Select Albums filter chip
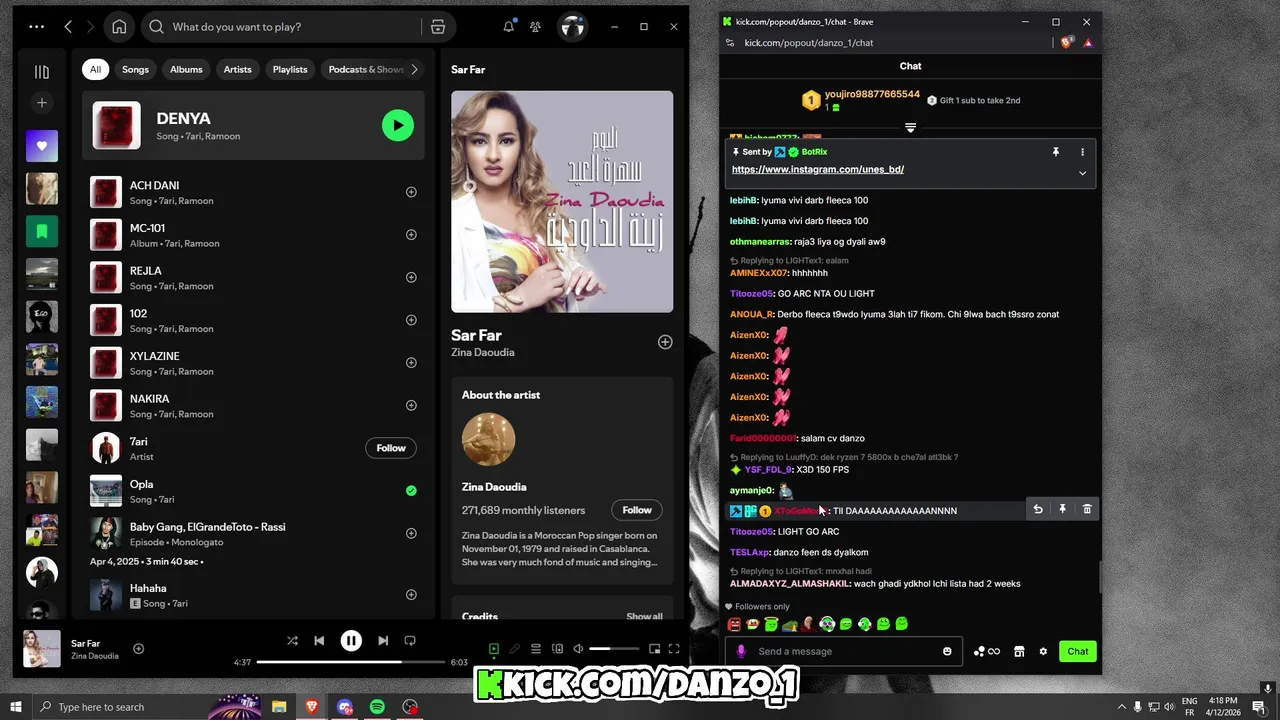 (x=186, y=69)
